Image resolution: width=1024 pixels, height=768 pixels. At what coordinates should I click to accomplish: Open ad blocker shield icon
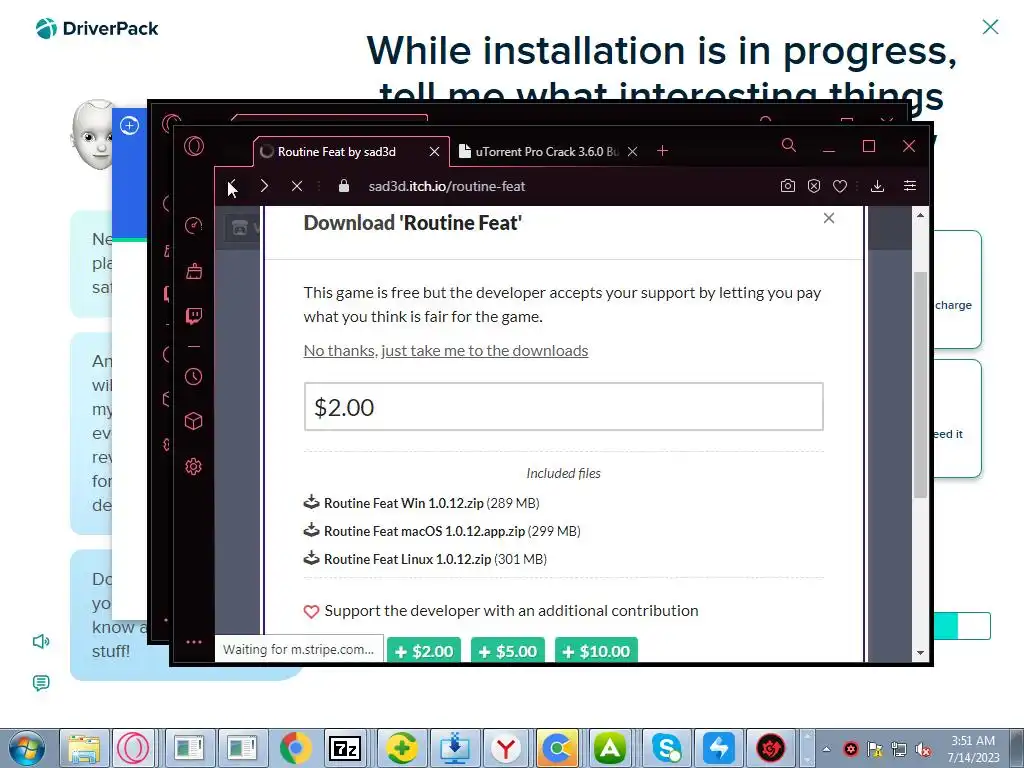coord(814,186)
